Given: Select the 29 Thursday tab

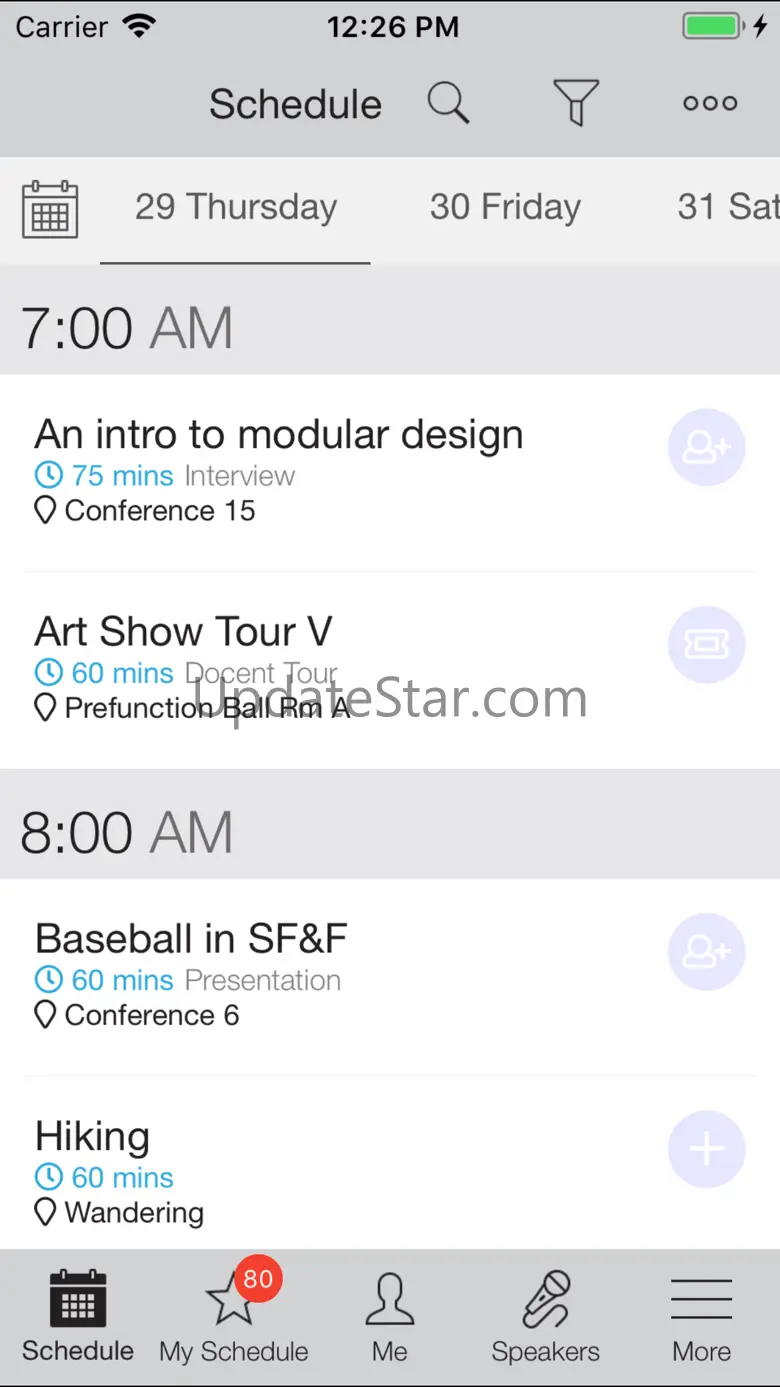Looking at the screenshot, I should pos(236,207).
